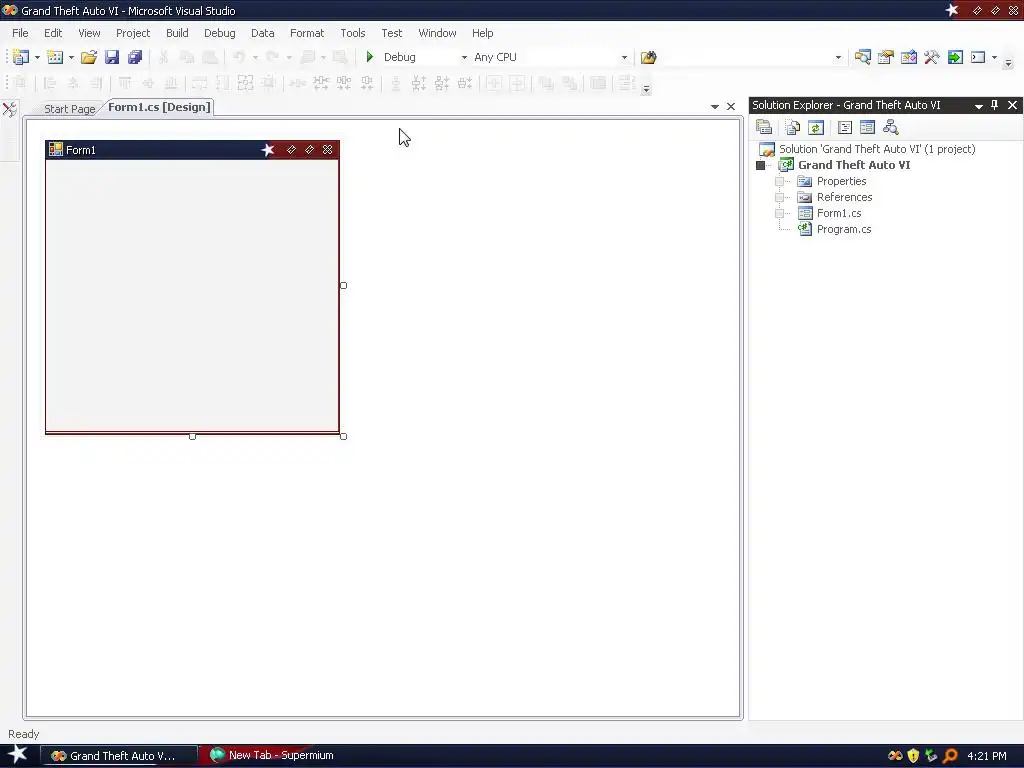This screenshot has height=768, width=1024.
Task: Open the Tools menu
Action: coord(353,33)
